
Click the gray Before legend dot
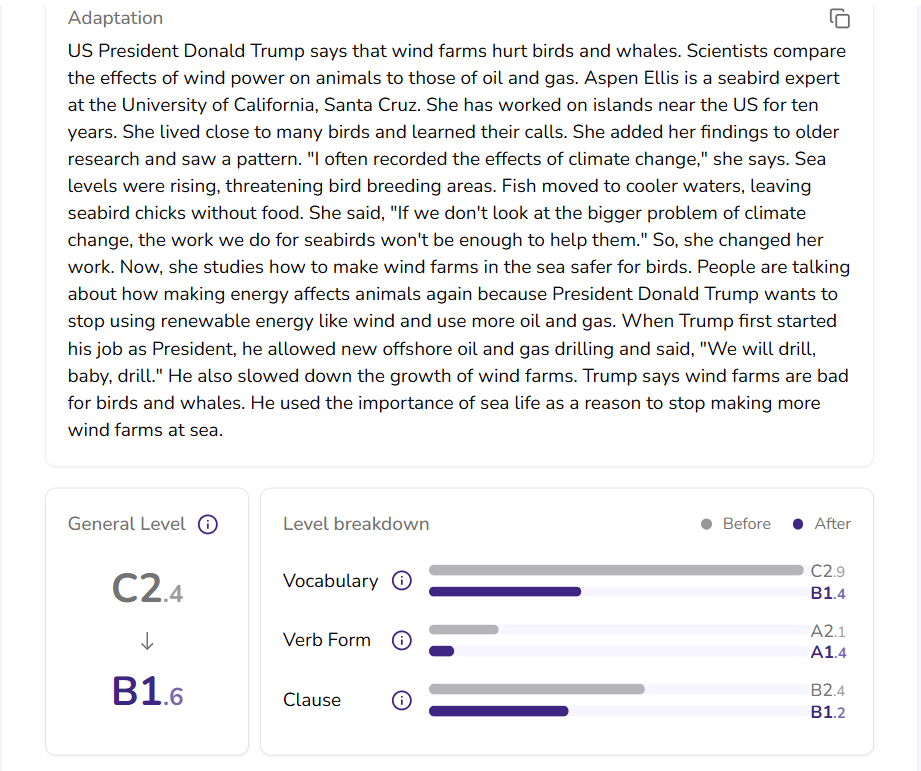[706, 524]
